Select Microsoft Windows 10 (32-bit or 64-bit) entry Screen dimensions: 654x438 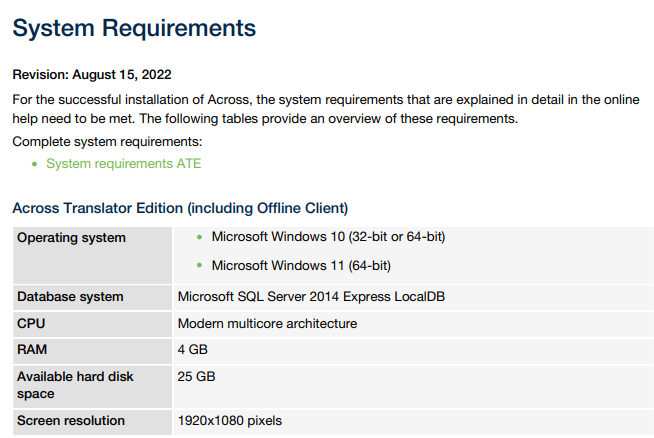328,237
